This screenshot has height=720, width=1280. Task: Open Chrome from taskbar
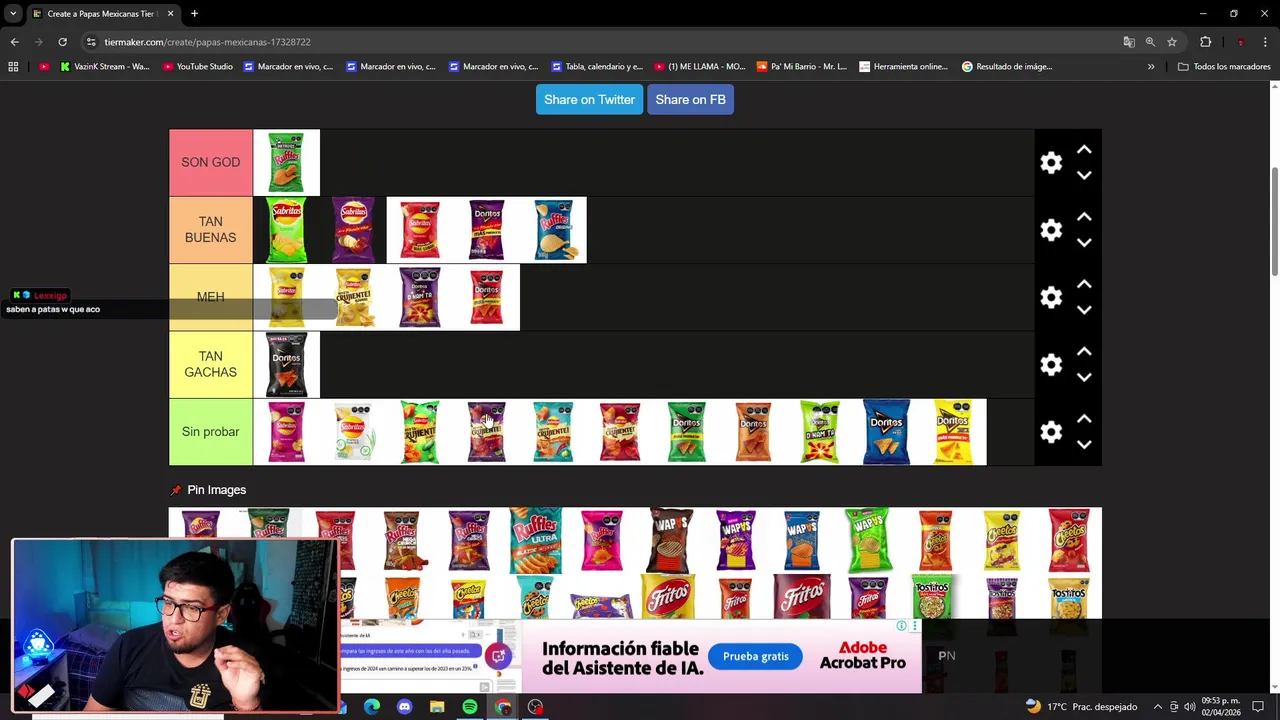tap(503, 707)
